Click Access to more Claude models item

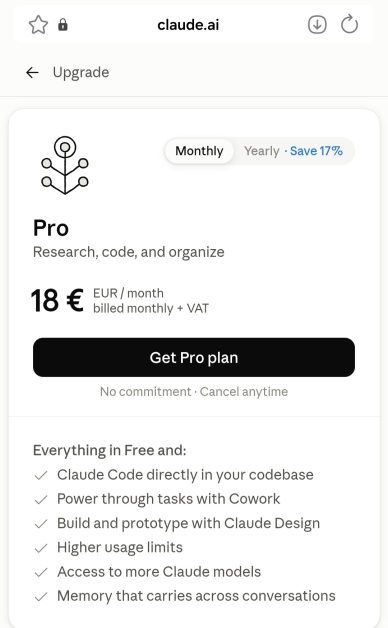(x=159, y=572)
